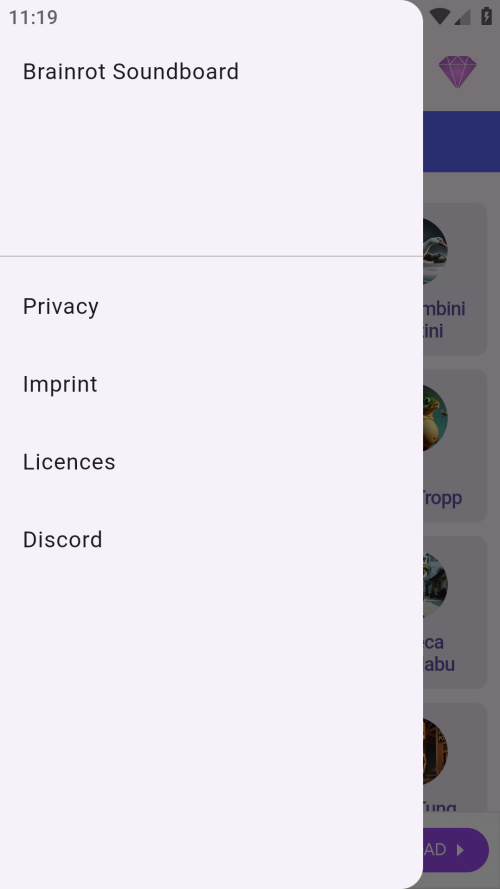The width and height of the screenshot is (500, 889).
Task: Tap the 11:19 clock in status bar
Action: 33,17
